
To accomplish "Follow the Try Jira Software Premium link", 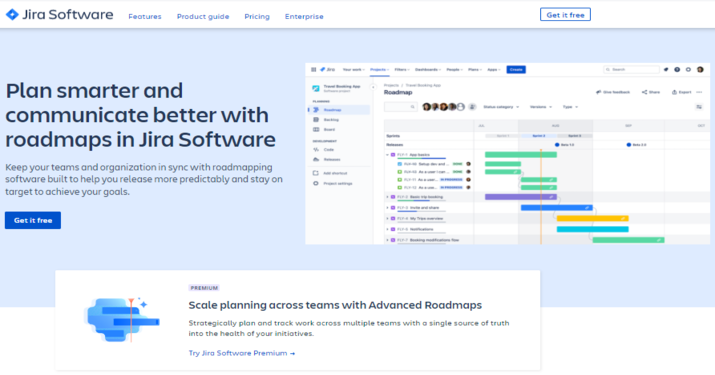I will coord(242,353).
